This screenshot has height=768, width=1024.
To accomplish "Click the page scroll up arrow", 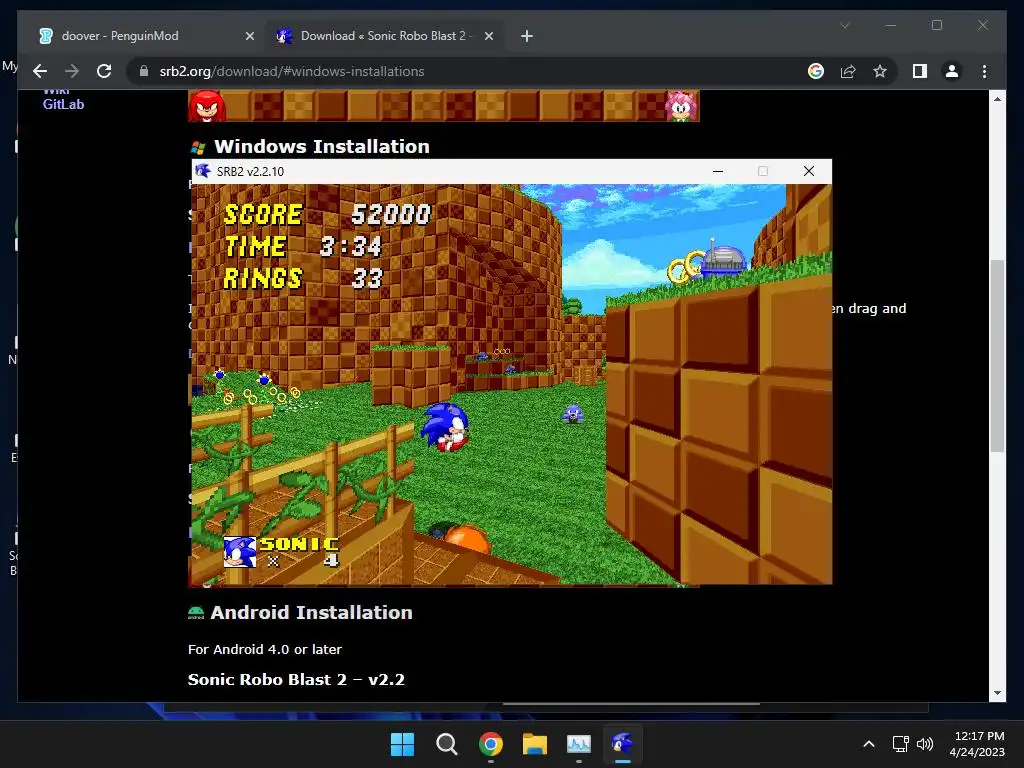I will click(x=997, y=99).
